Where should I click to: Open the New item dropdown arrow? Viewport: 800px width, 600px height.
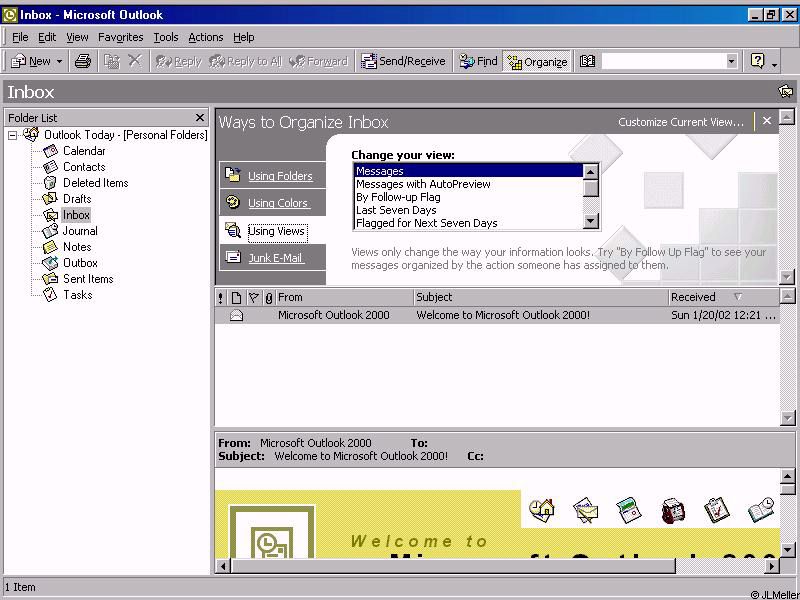(59, 61)
